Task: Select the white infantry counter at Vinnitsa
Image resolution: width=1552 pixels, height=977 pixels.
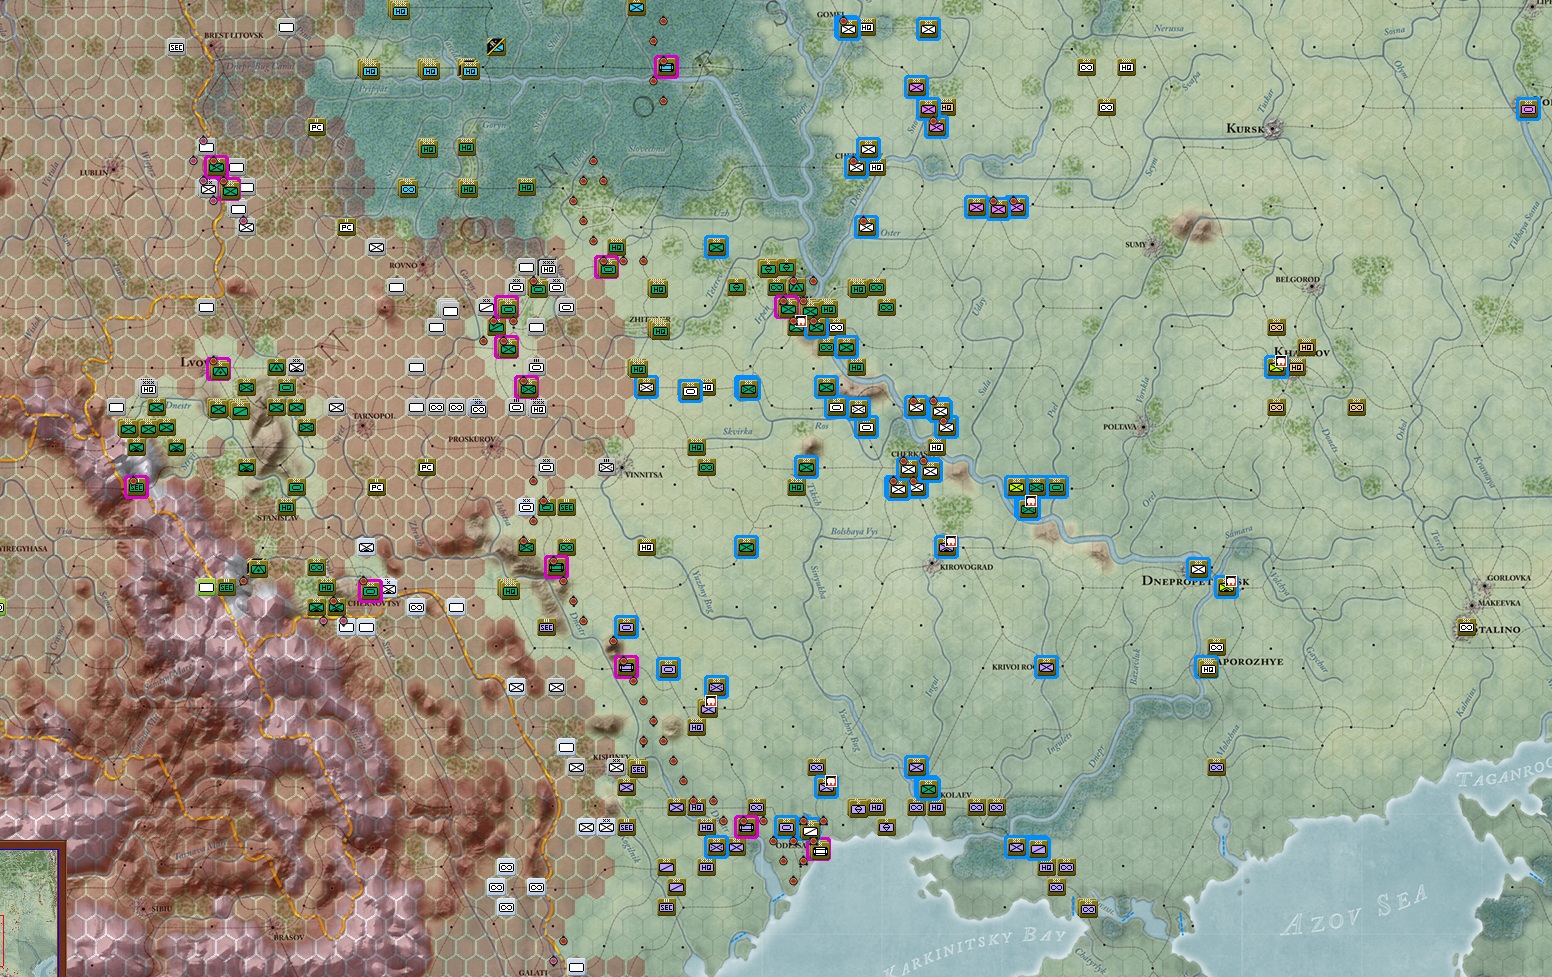Action: click(x=606, y=467)
